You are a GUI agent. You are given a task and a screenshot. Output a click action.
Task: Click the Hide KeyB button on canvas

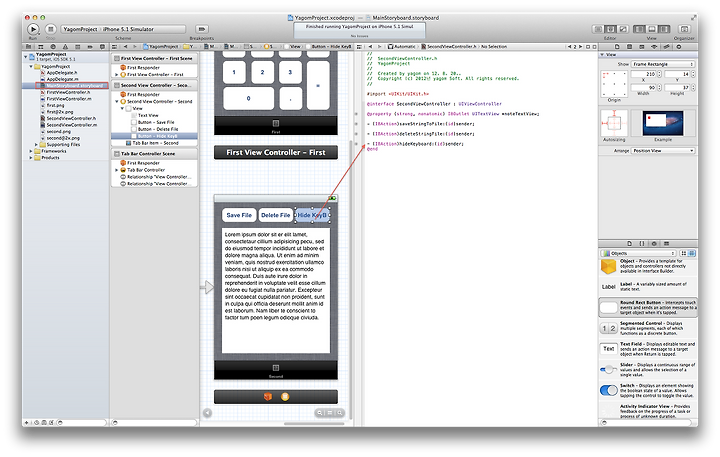tap(312, 215)
